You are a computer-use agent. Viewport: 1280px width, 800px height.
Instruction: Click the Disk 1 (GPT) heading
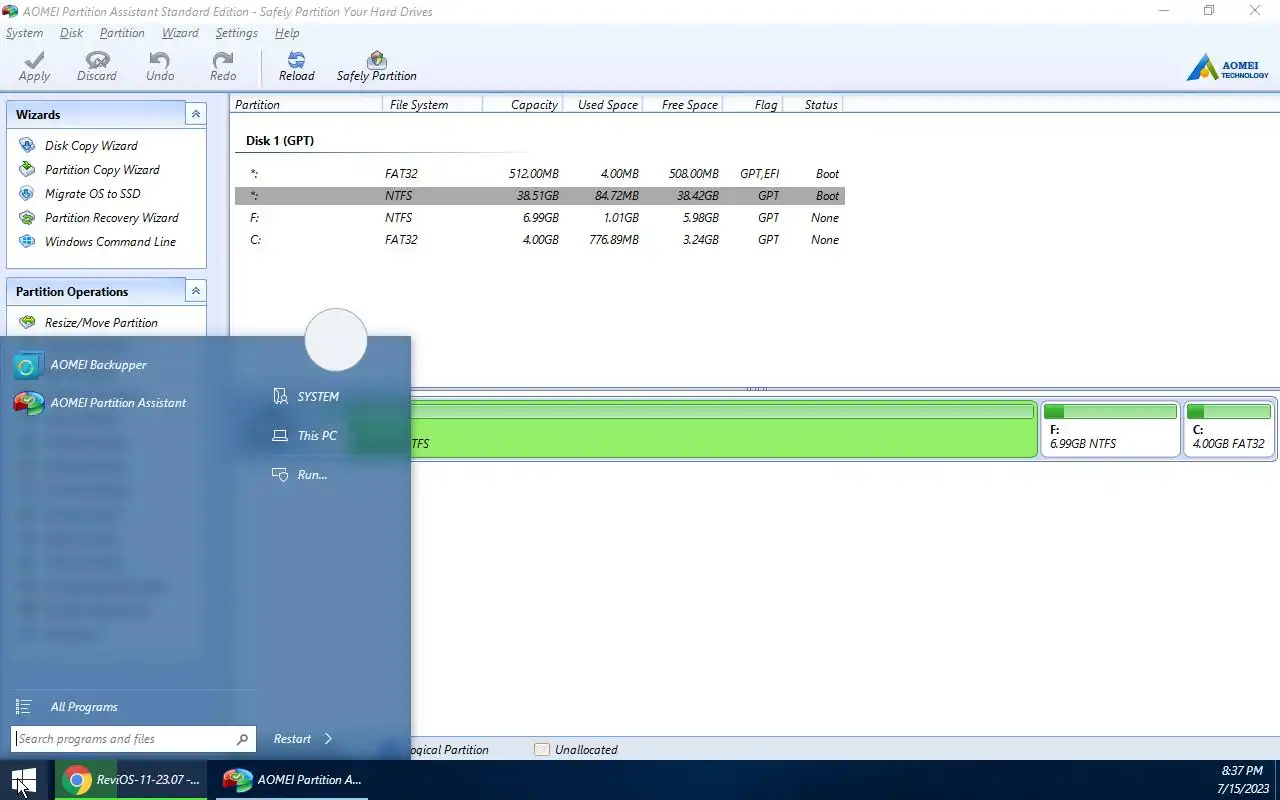[280, 141]
